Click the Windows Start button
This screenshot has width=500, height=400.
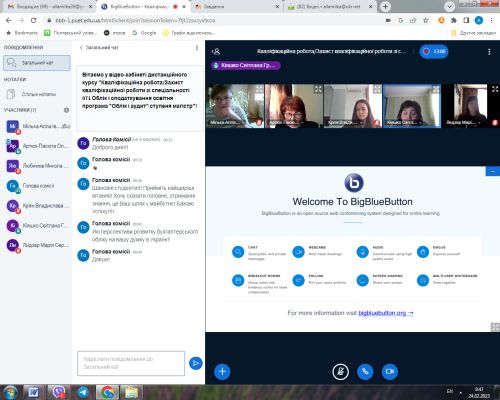[x=10, y=392]
